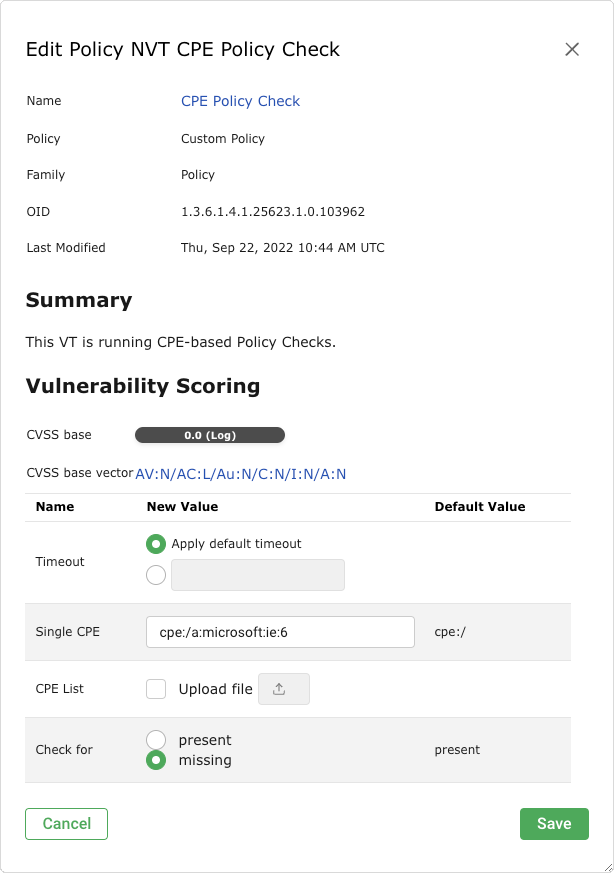Viewport: 614px width, 873px height.
Task: Click the custom timeout input field
Action: (258, 575)
